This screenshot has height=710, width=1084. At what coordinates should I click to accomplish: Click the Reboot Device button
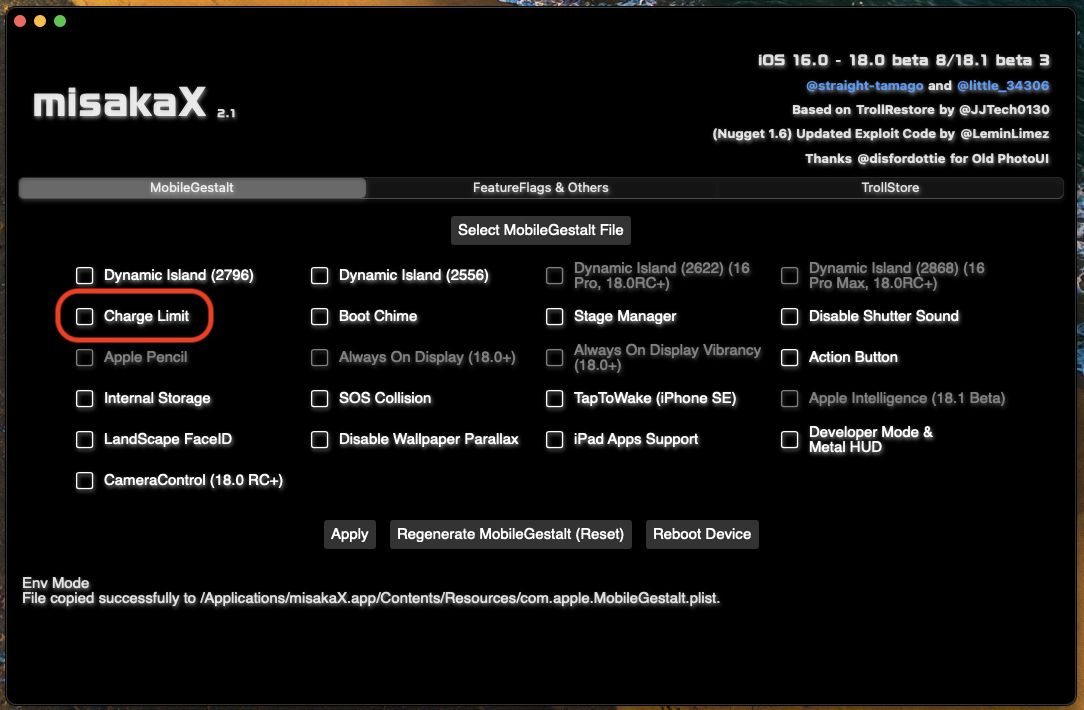point(702,534)
